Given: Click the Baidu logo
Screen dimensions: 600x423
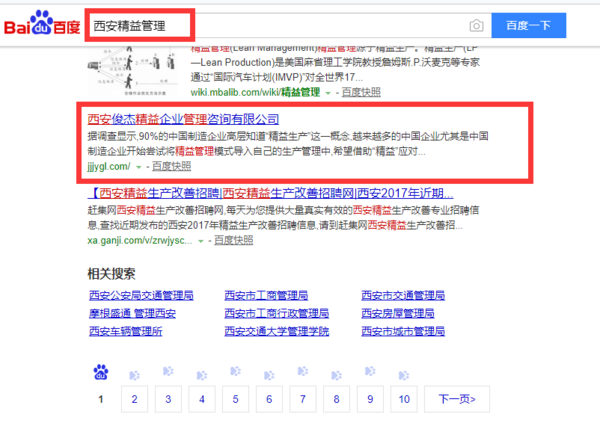Looking at the screenshot, I should (x=42, y=23).
